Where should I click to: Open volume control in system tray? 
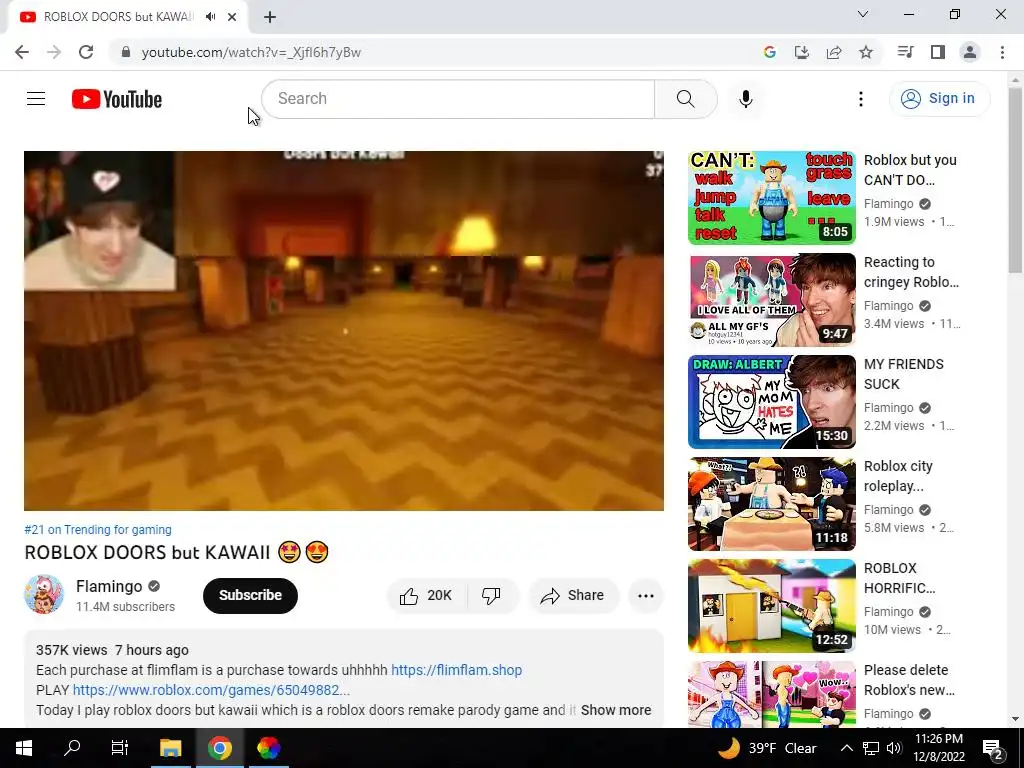895,748
